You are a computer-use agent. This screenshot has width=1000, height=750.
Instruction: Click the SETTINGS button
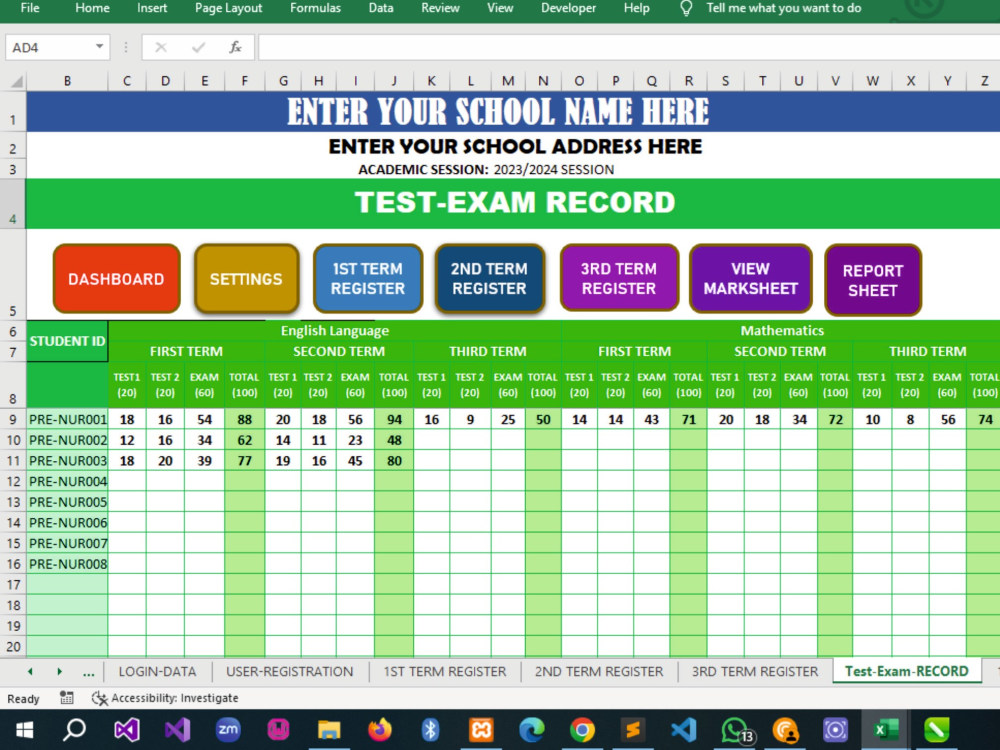[246, 279]
